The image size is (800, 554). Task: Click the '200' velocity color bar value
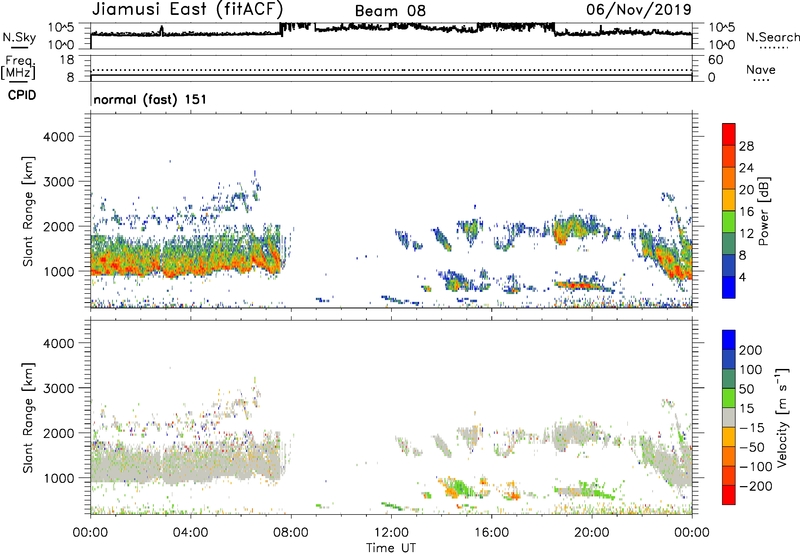[x=751, y=350]
